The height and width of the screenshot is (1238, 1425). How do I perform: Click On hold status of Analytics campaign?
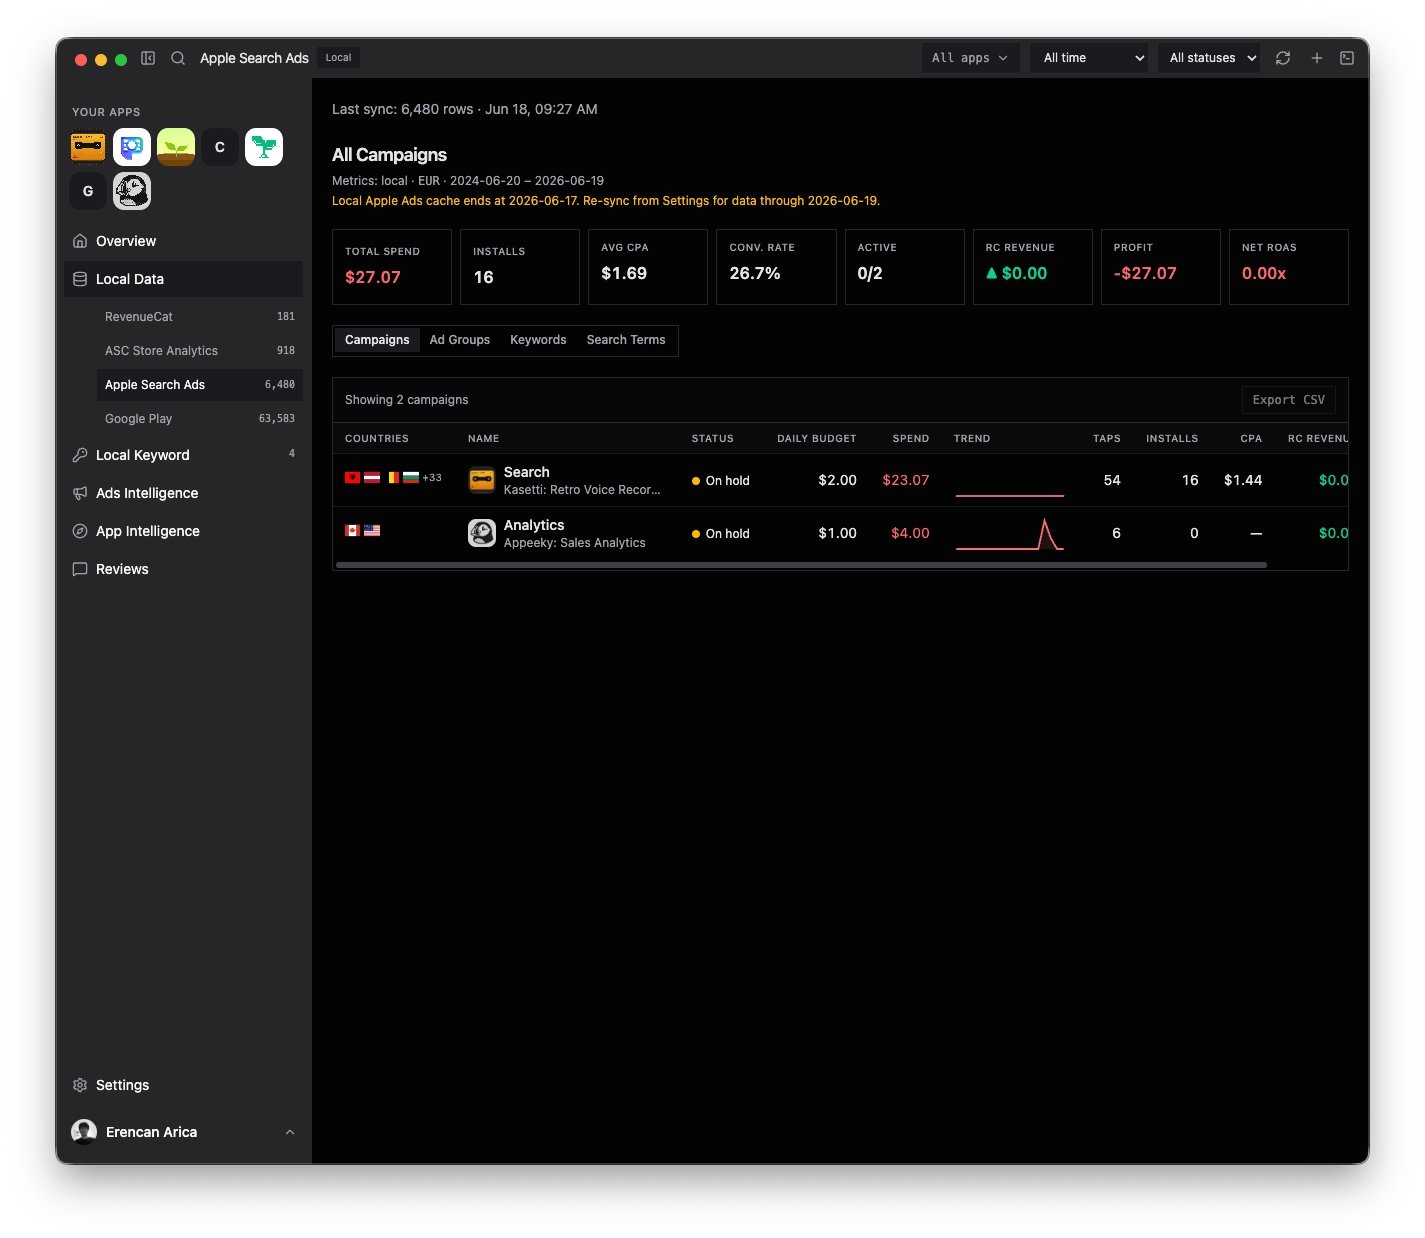(x=721, y=534)
